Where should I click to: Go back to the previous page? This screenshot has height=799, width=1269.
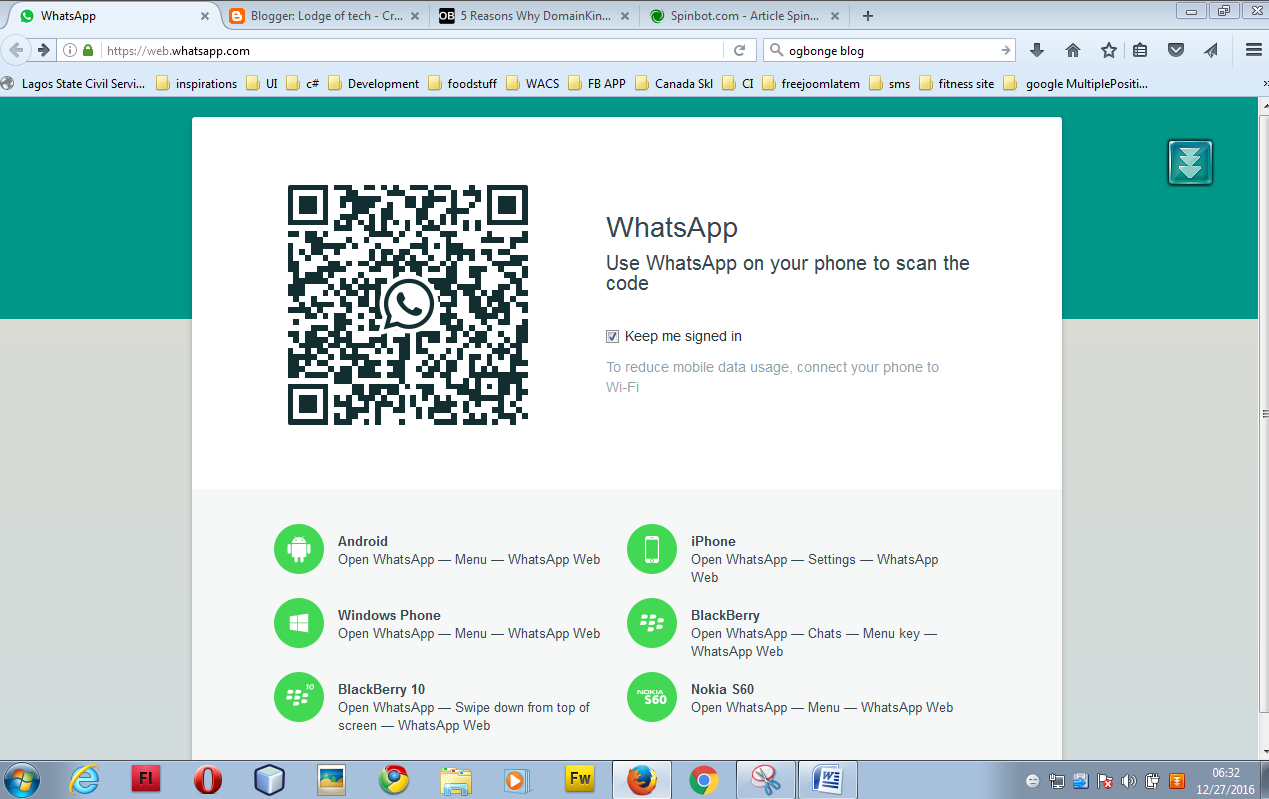click(x=17, y=50)
